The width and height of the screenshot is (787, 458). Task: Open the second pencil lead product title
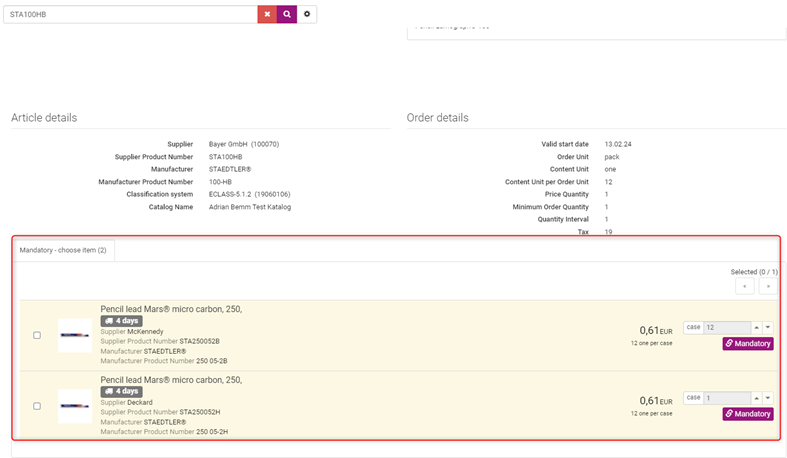point(171,380)
